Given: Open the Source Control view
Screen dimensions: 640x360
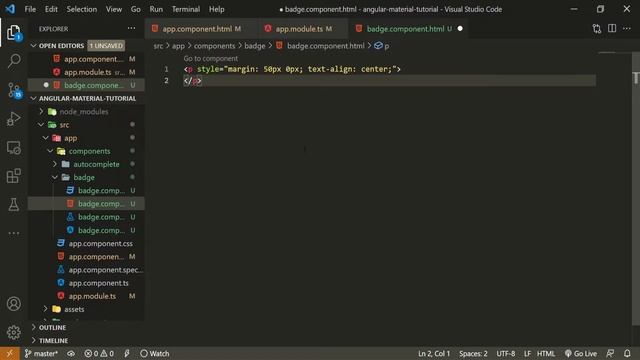Looking at the screenshot, I should pos(13,90).
